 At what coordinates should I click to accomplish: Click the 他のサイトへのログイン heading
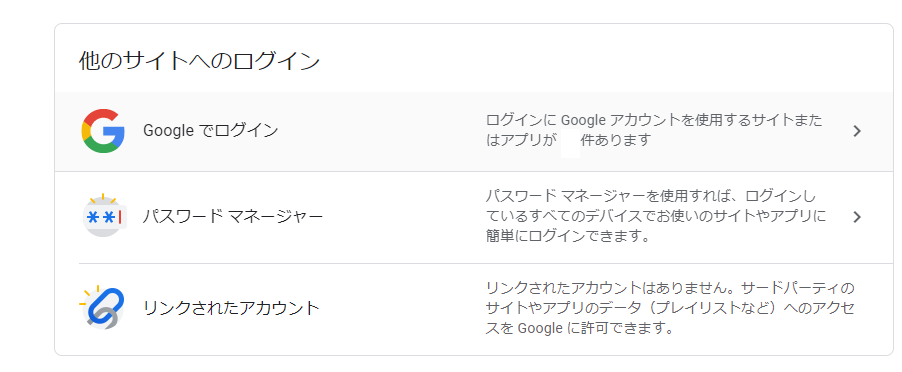pos(199,61)
